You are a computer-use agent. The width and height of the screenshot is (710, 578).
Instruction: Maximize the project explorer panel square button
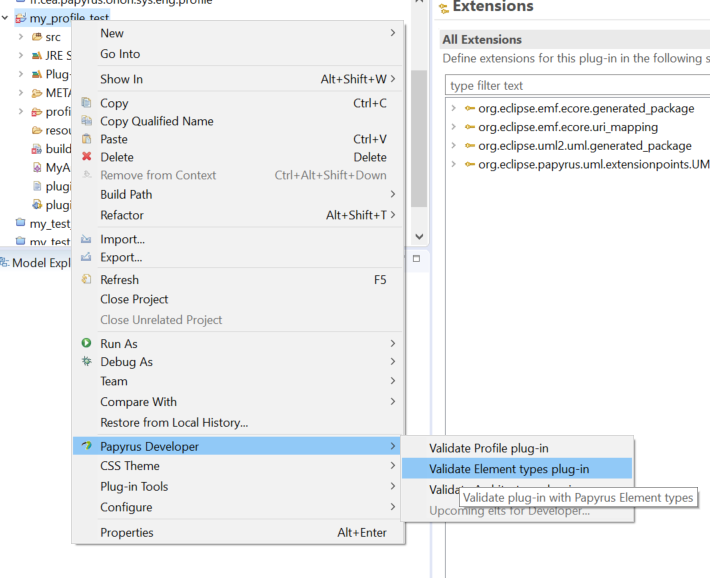point(417,259)
